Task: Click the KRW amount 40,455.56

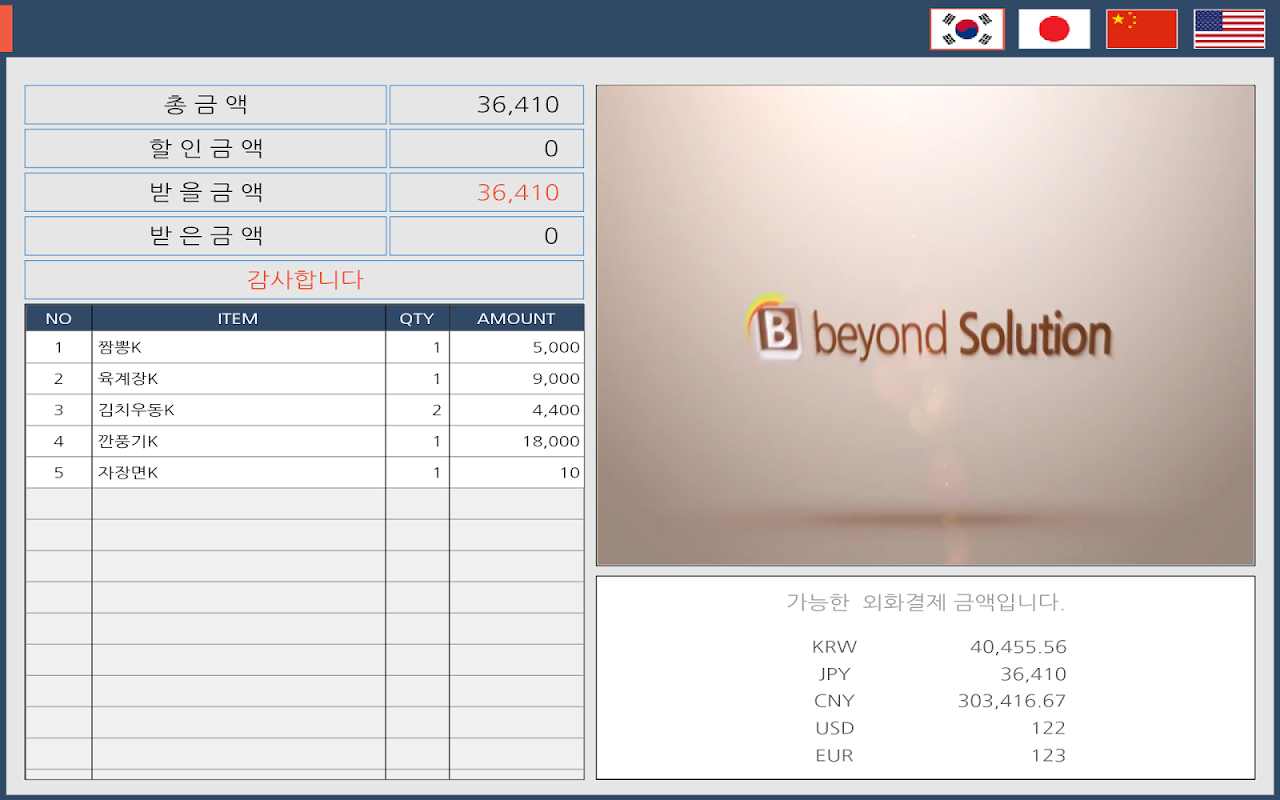Action: 1018,647
